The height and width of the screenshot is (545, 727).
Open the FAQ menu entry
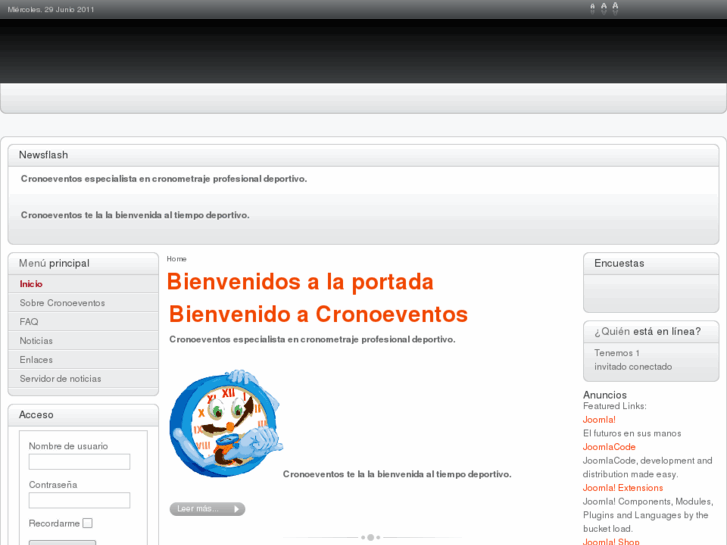83,322
